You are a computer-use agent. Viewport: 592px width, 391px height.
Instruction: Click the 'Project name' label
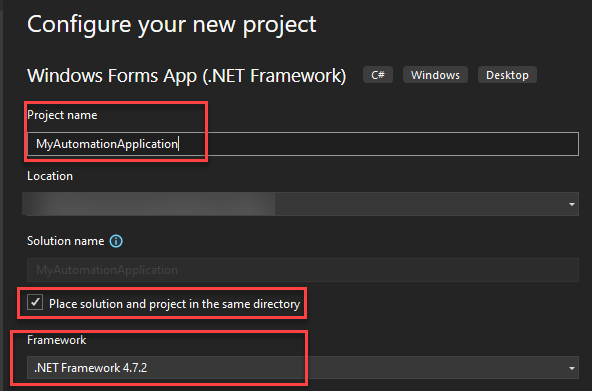pyautogui.click(x=62, y=115)
